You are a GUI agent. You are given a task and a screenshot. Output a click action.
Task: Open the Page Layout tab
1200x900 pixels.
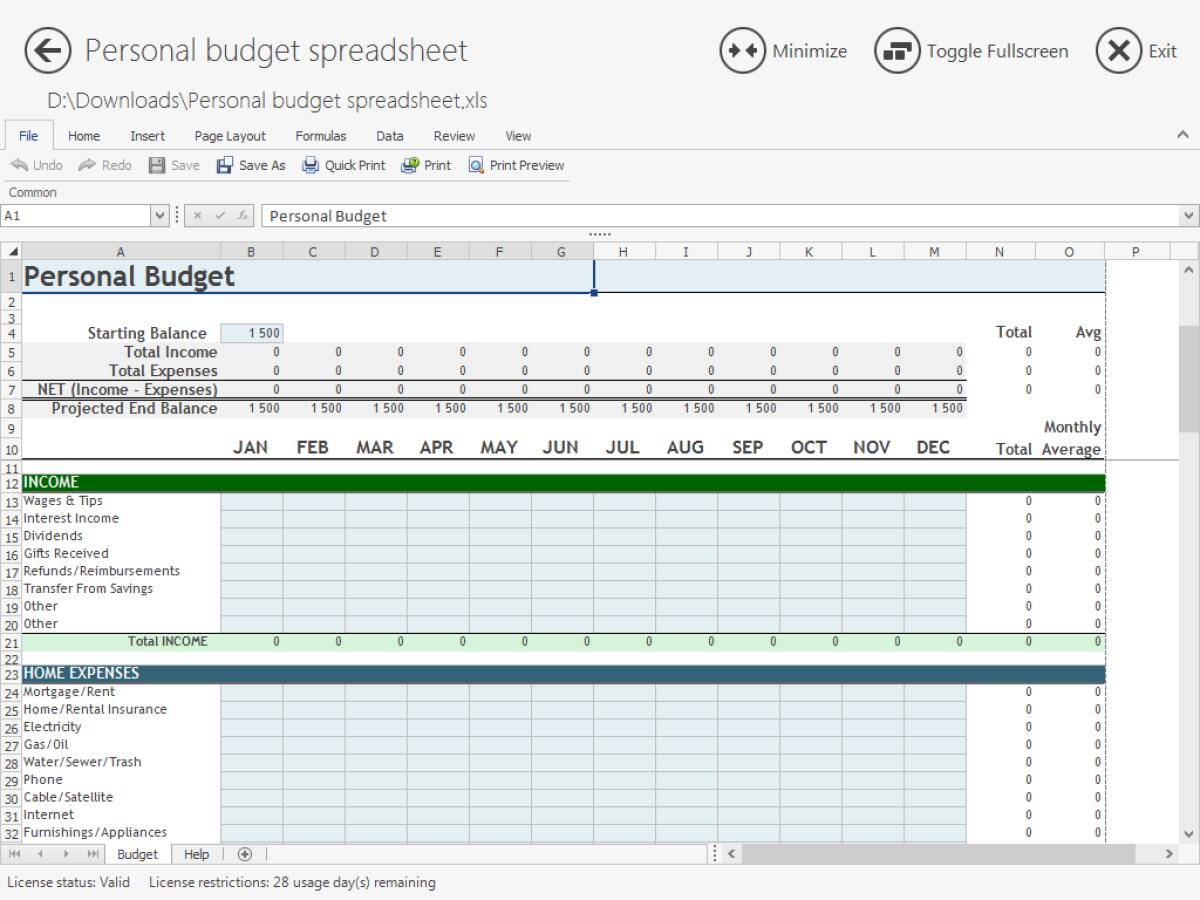pyautogui.click(x=231, y=136)
